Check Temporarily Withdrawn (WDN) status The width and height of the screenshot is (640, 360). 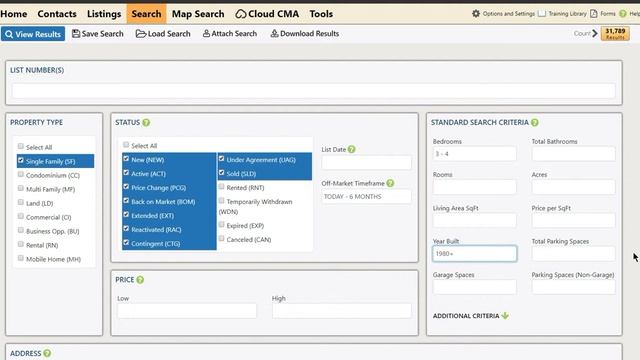pos(221,201)
